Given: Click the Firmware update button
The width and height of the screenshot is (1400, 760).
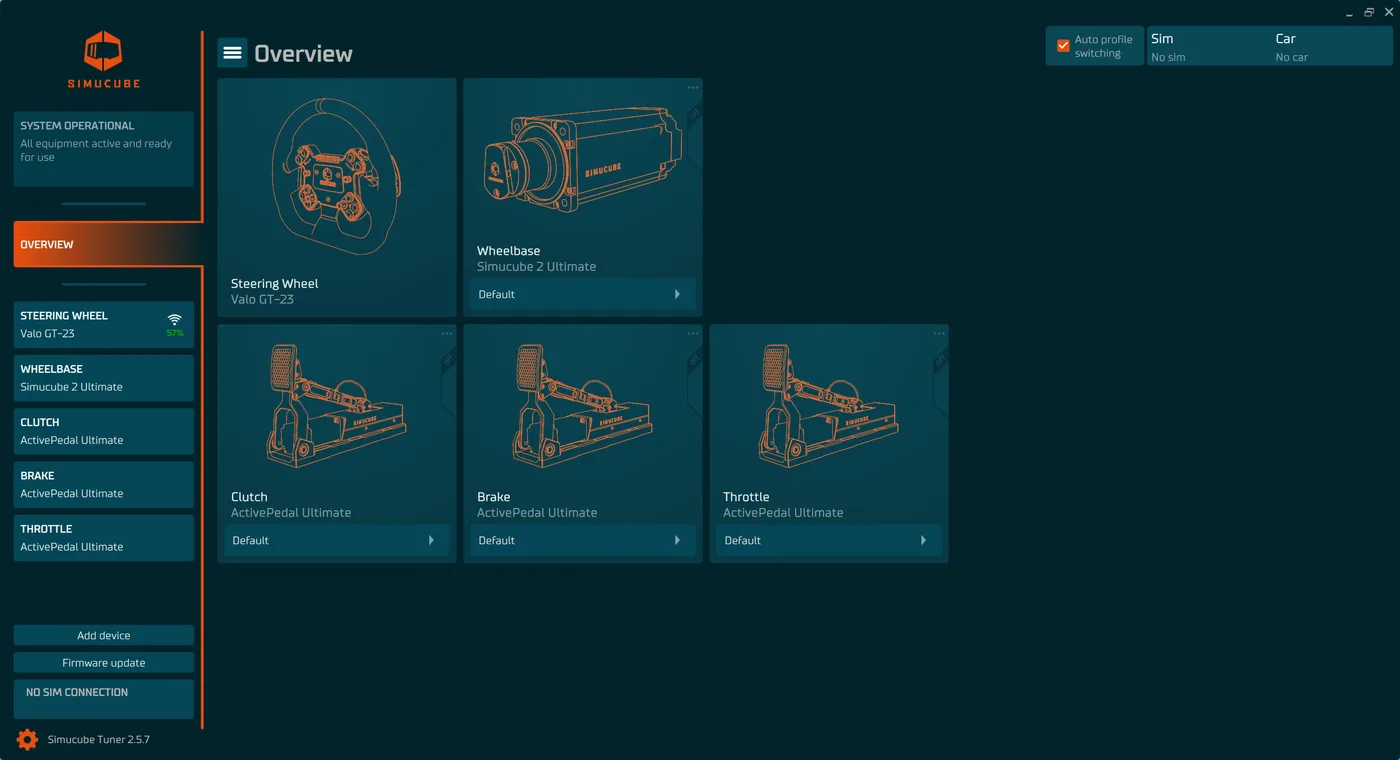Looking at the screenshot, I should pyautogui.click(x=104, y=663).
